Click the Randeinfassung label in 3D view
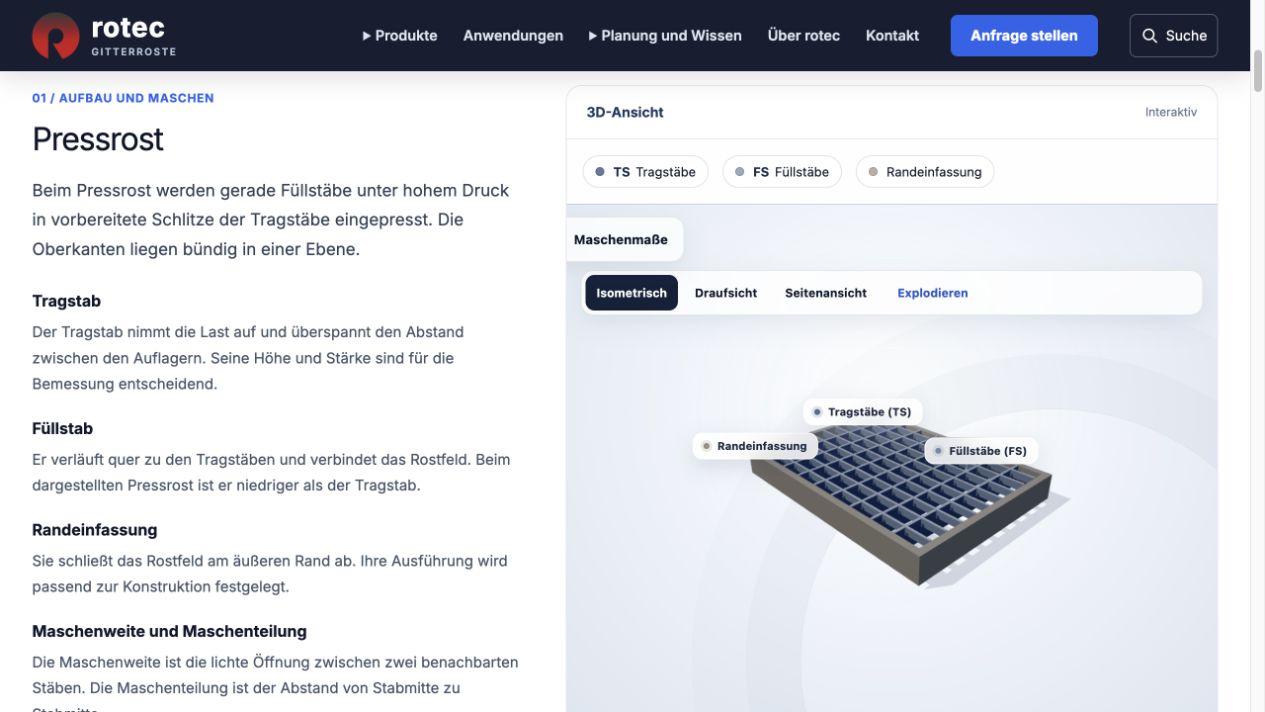The width and height of the screenshot is (1265, 712). [x=755, y=446]
